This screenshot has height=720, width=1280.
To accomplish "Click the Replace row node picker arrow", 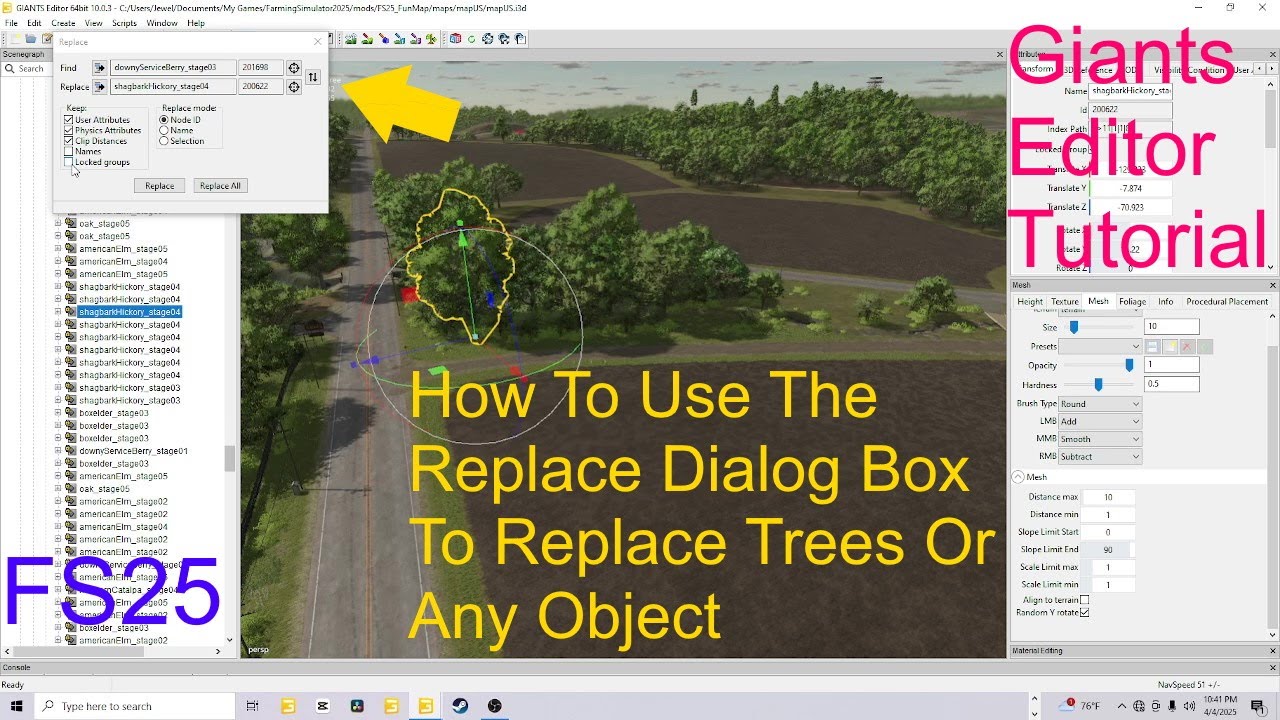I will pos(99,87).
